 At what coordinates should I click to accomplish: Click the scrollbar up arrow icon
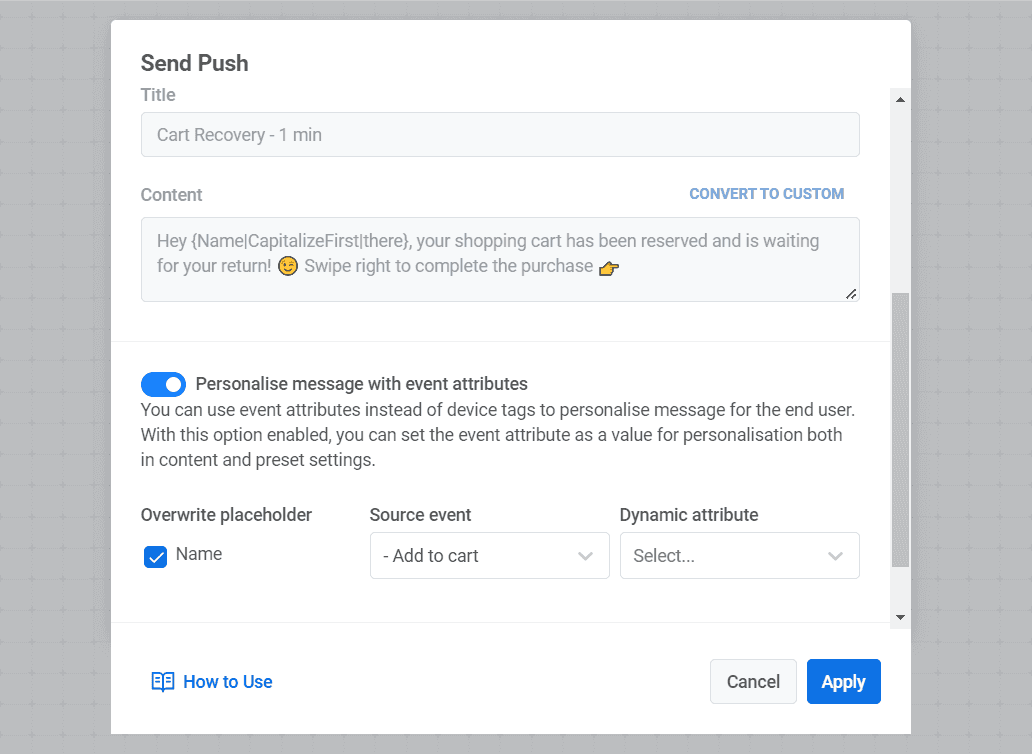tap(900, 98)
